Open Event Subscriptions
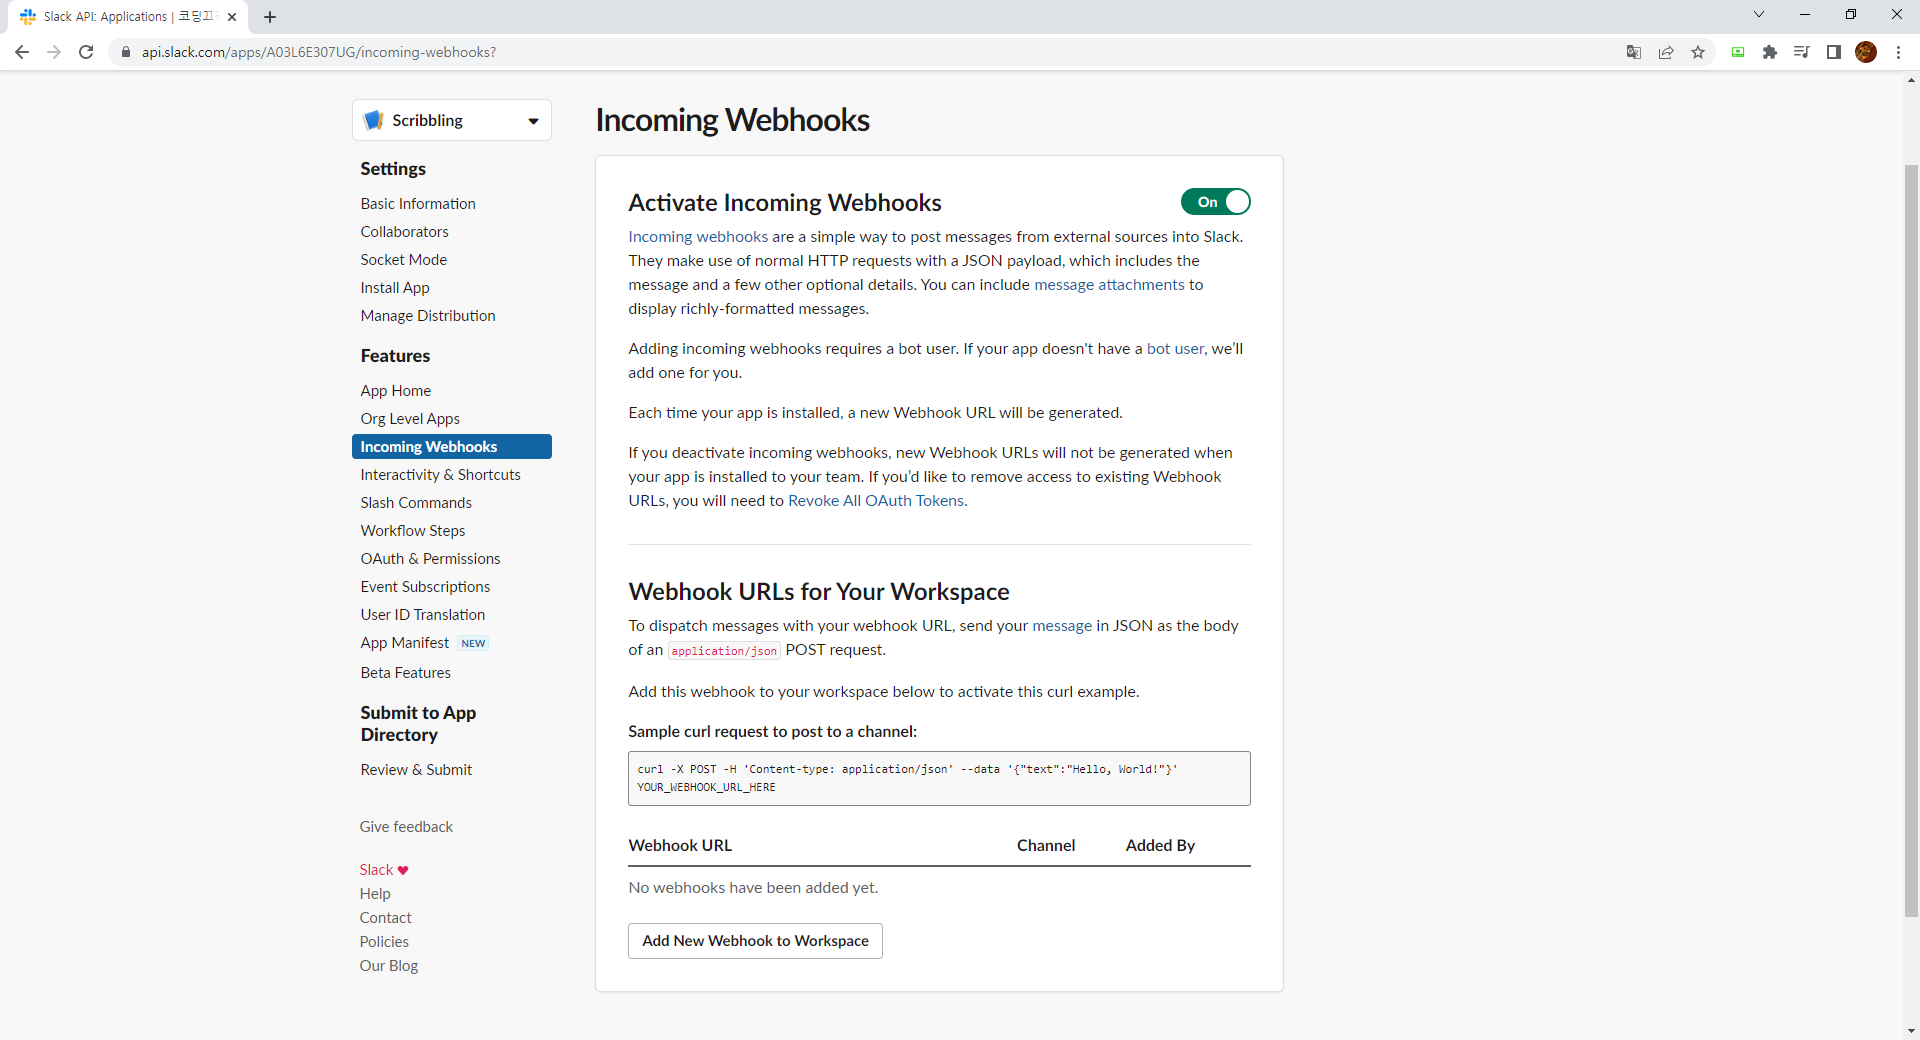Viewport: 1920px width, 1040px height. click(x=426, y=586)
